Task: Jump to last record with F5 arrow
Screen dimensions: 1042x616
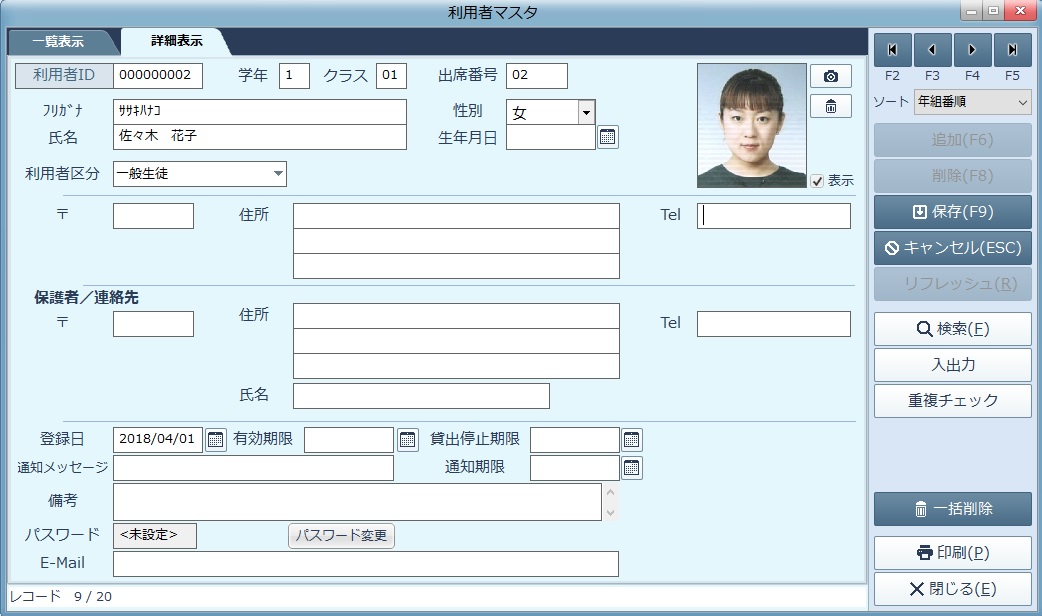Action: pos(1012,50)
